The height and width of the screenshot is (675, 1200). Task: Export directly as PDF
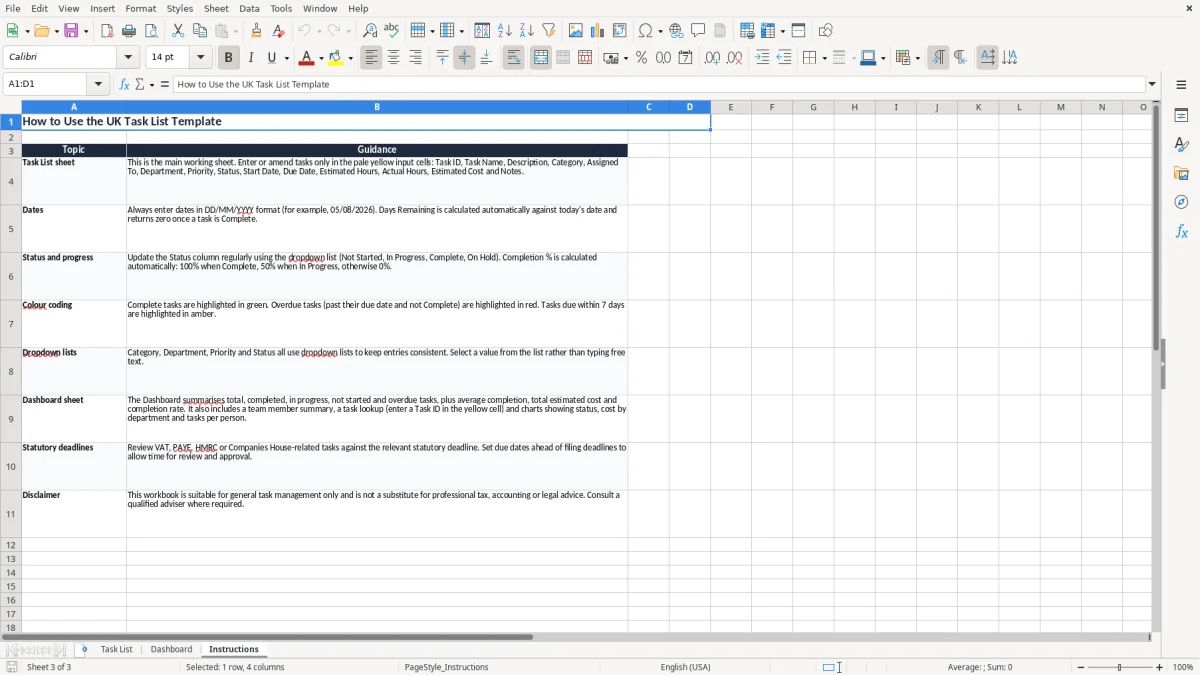coord(107,31)
